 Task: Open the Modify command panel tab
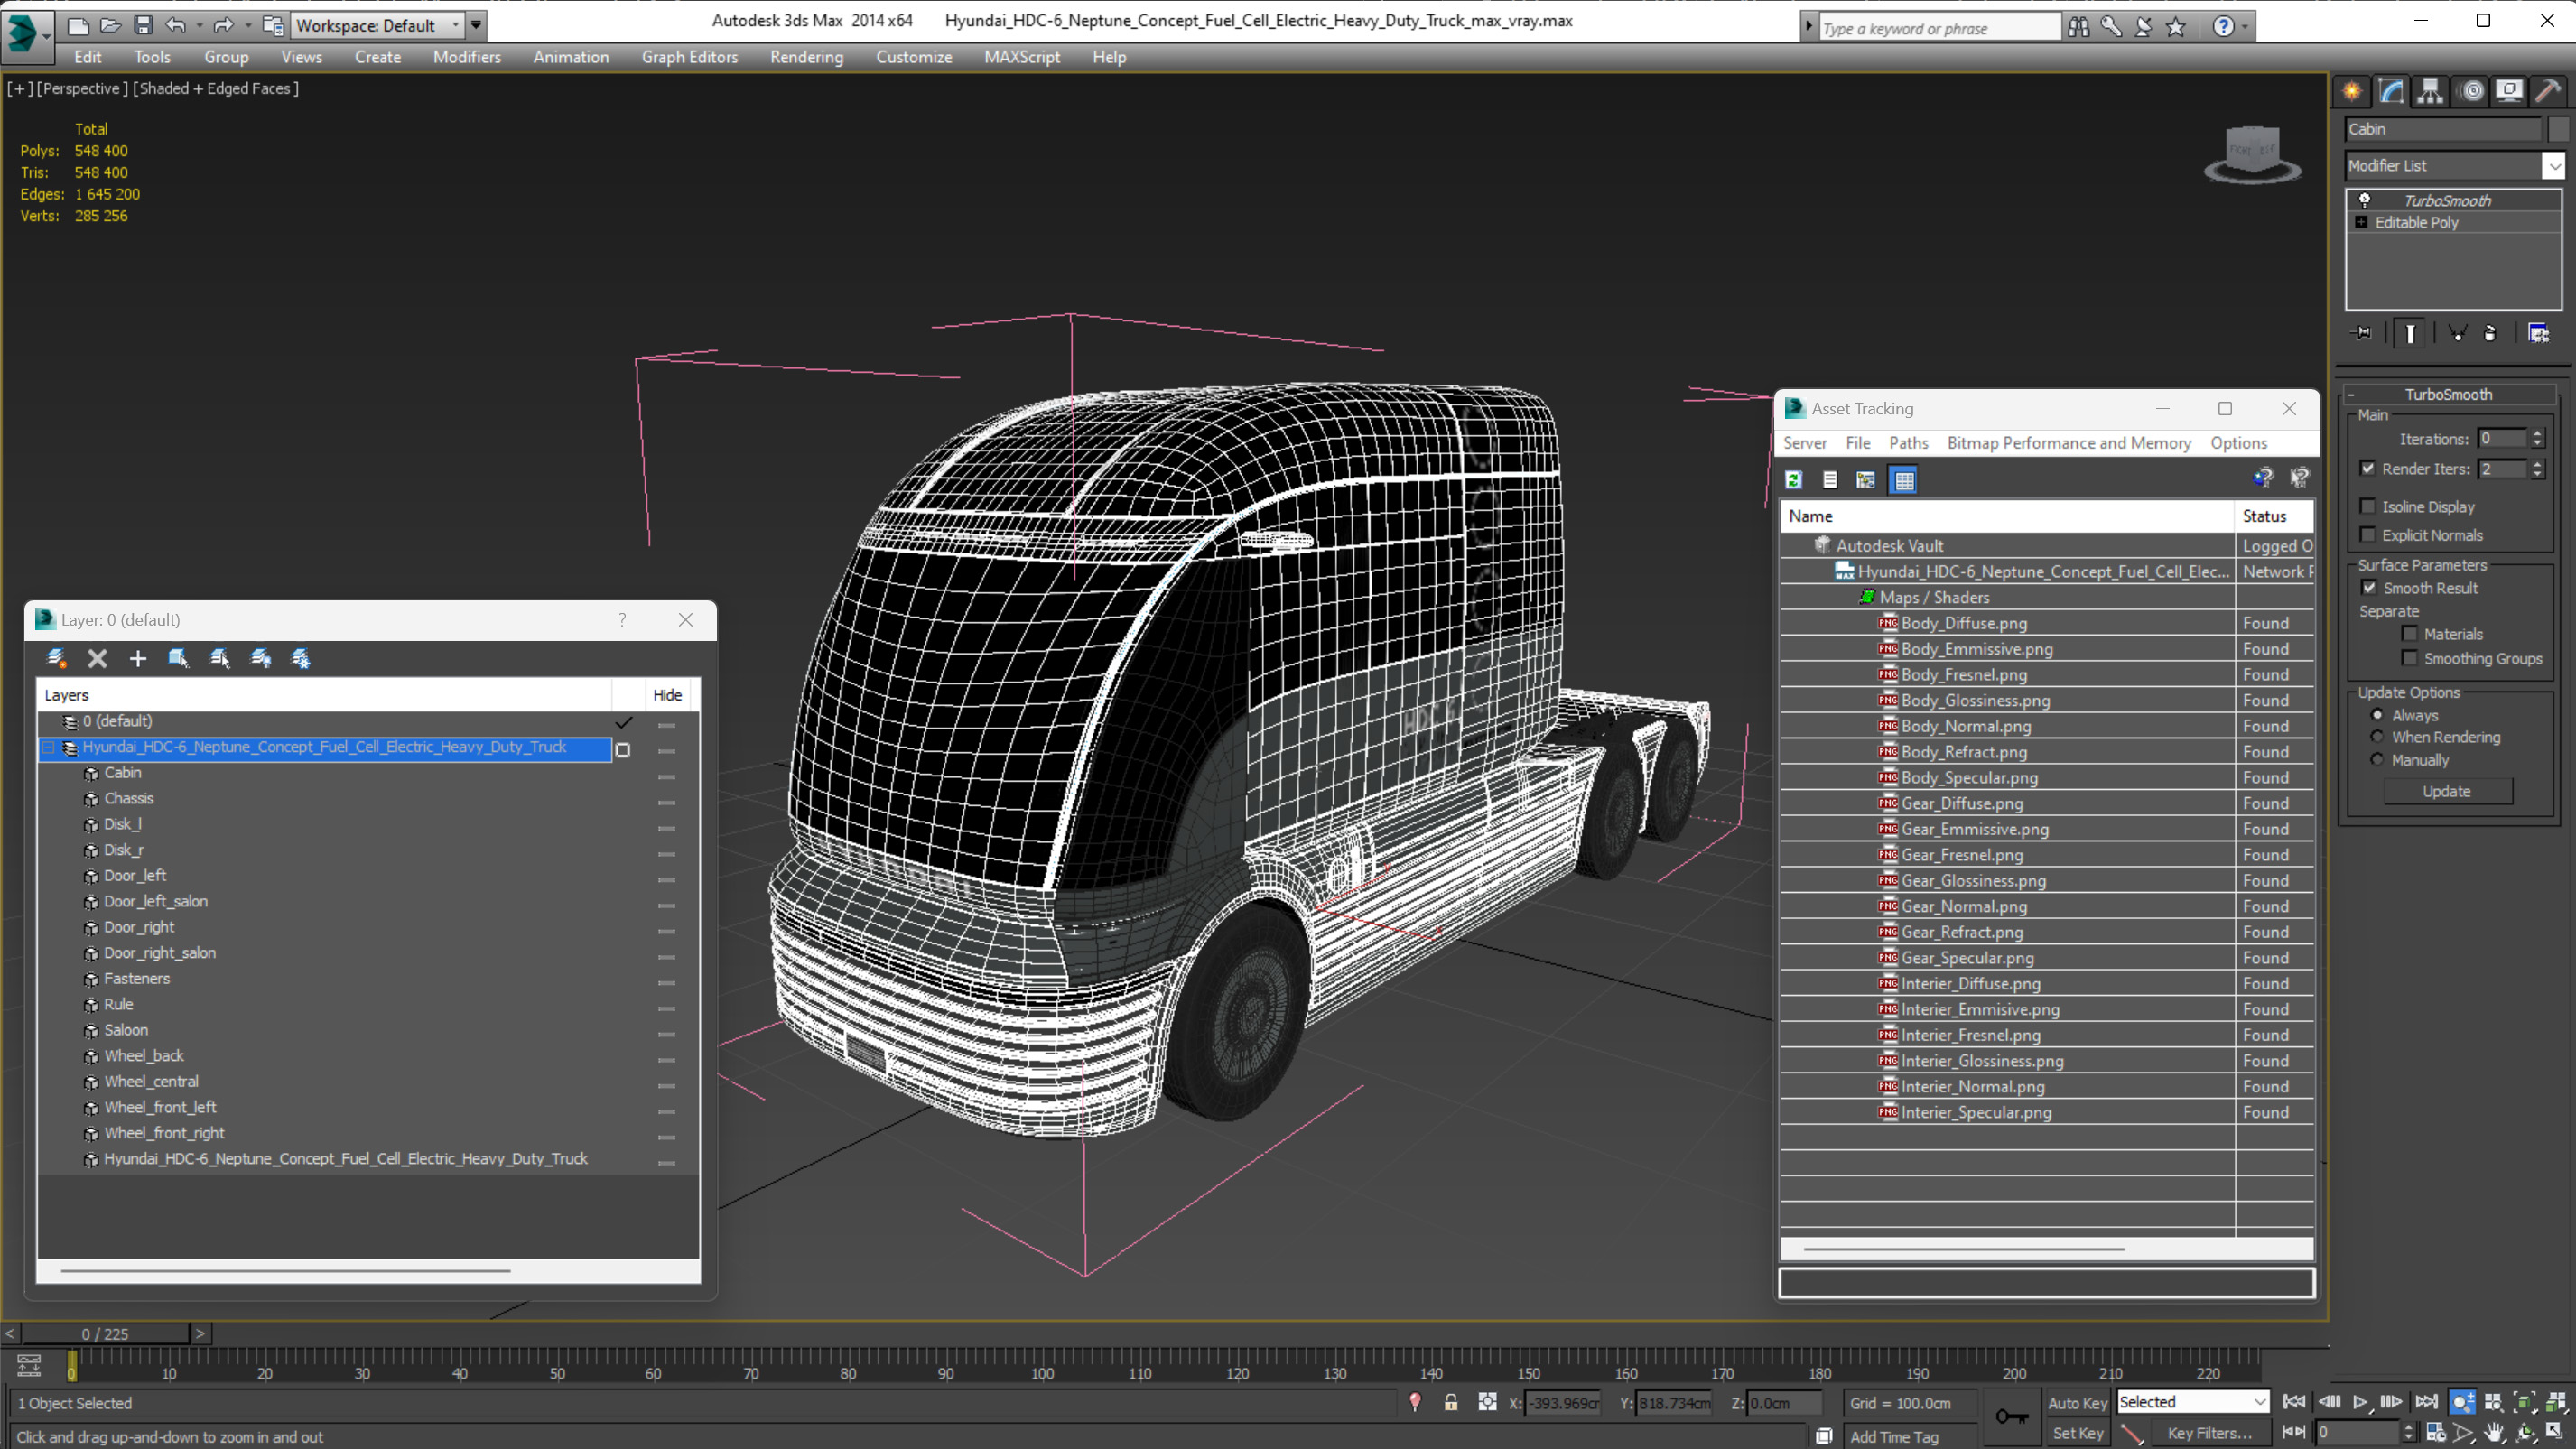click(2391, 91)
